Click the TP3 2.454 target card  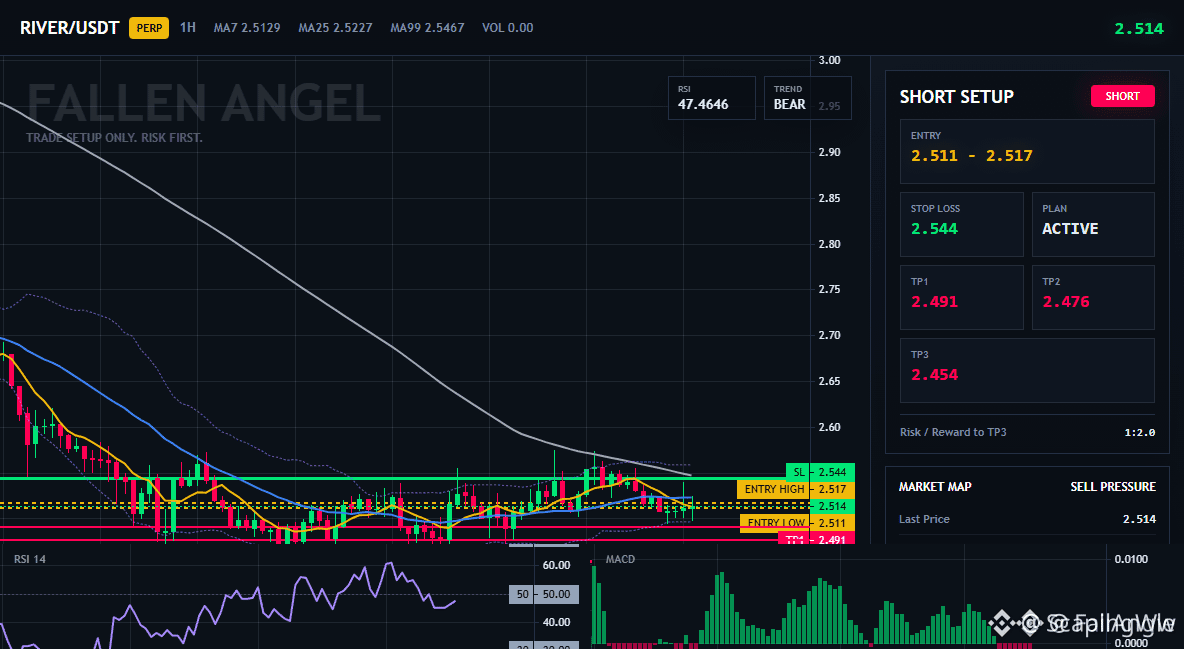[x=1027, y=370]
